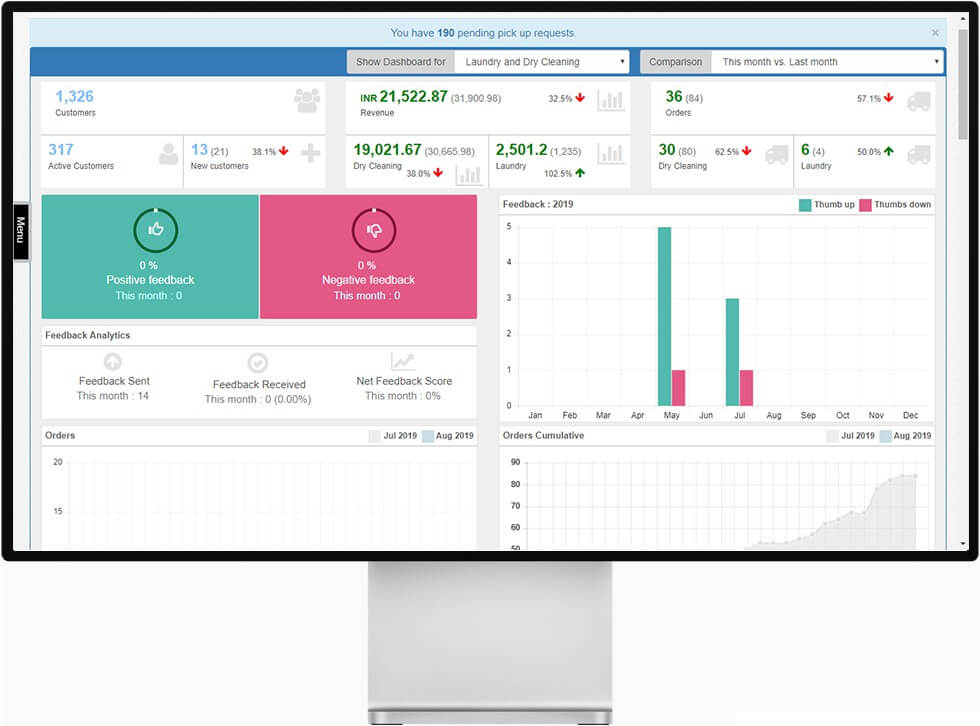Screen dimensions: 980x726
Task: Click the scrollbar down arrow
Action: pyautogui.click(x=963, y=544)
